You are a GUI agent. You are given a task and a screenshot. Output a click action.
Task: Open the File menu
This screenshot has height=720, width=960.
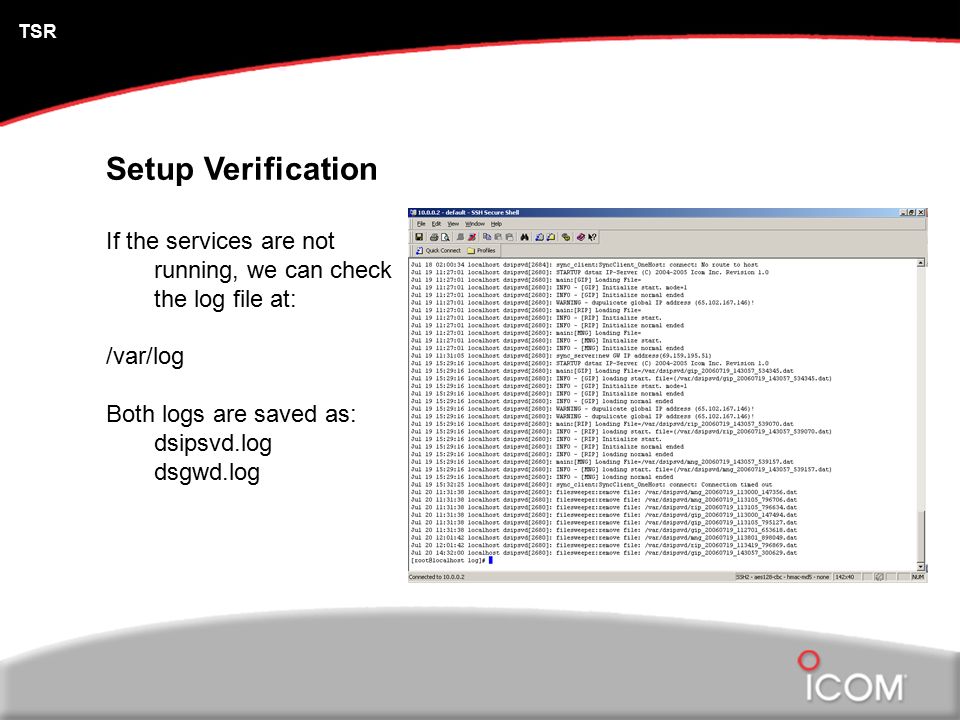point(421,224)
